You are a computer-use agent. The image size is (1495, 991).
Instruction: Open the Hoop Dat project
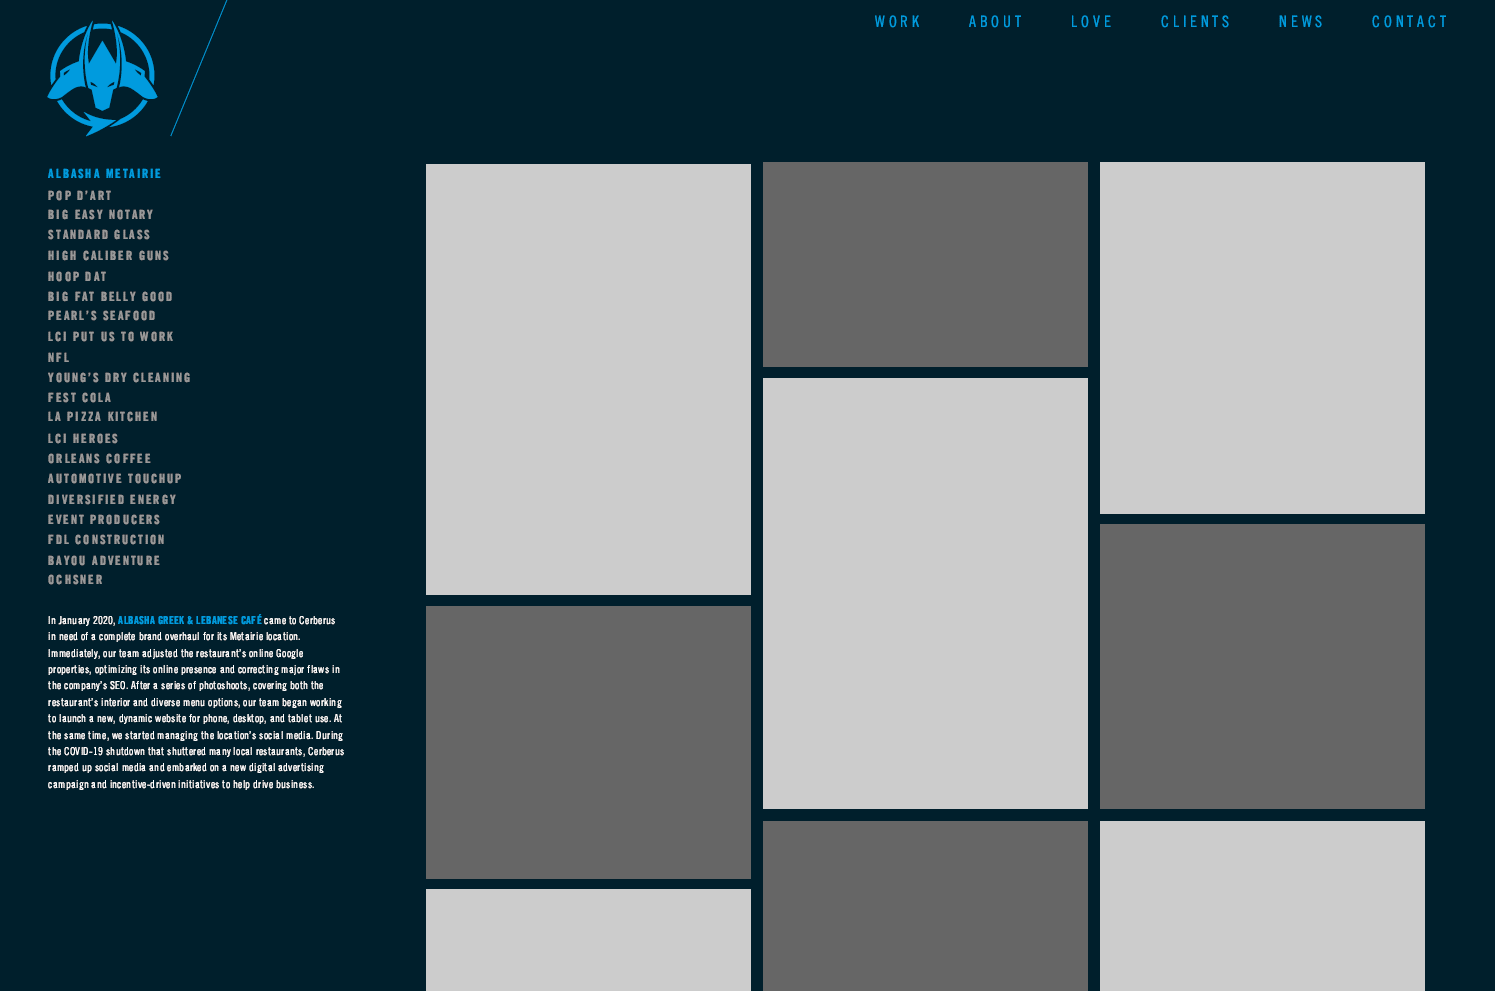pos(77,277)
